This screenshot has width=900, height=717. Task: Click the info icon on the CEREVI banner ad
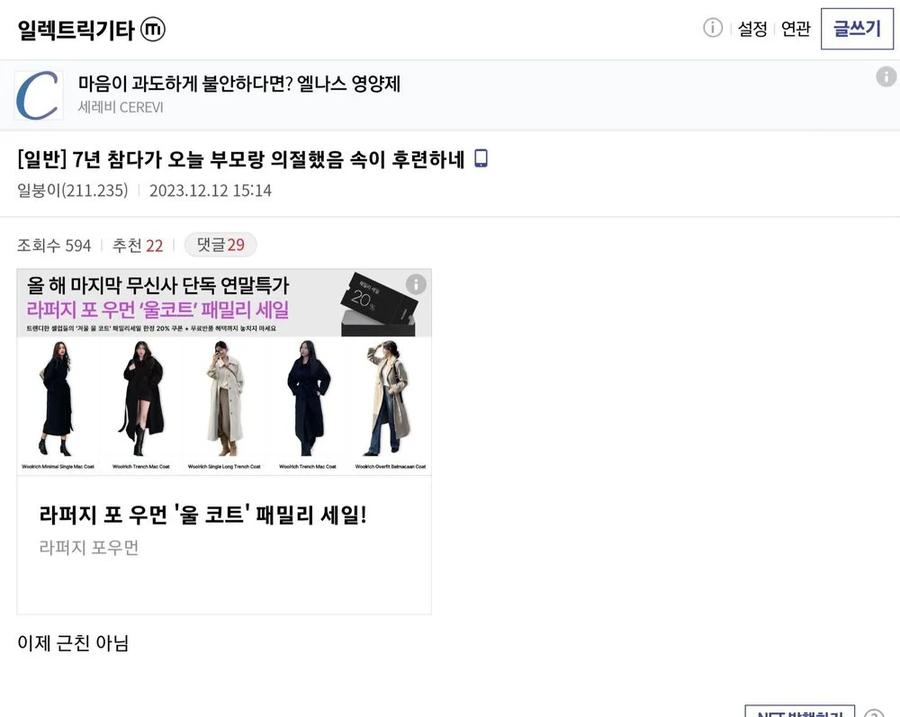coord(886,75)
